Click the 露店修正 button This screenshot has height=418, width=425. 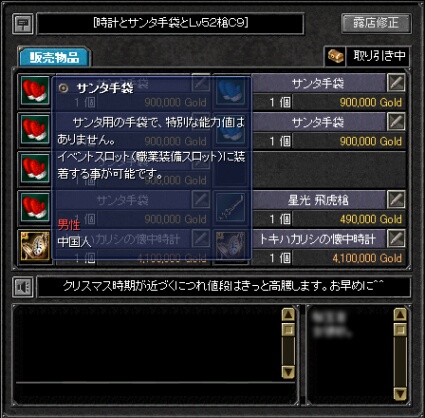[376, 23]
